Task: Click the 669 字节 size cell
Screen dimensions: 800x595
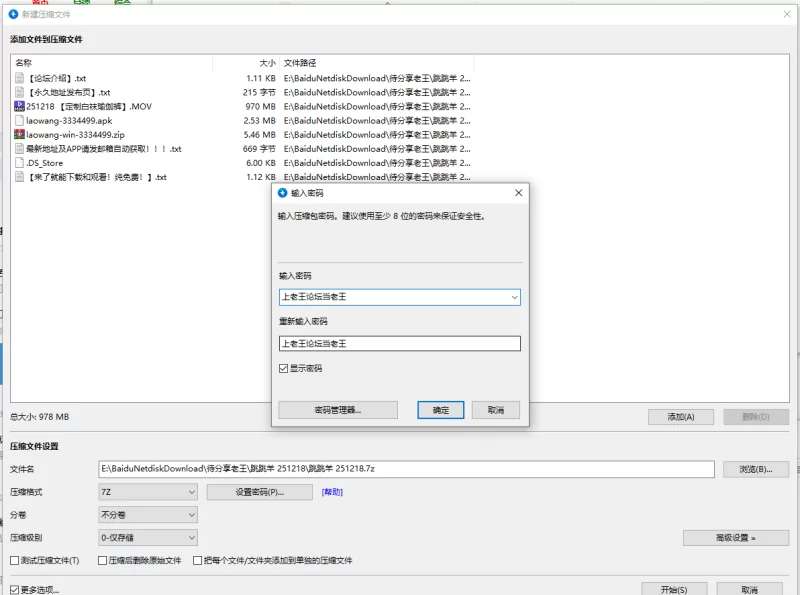Action: pyautogui.click(x=259, y=148)
